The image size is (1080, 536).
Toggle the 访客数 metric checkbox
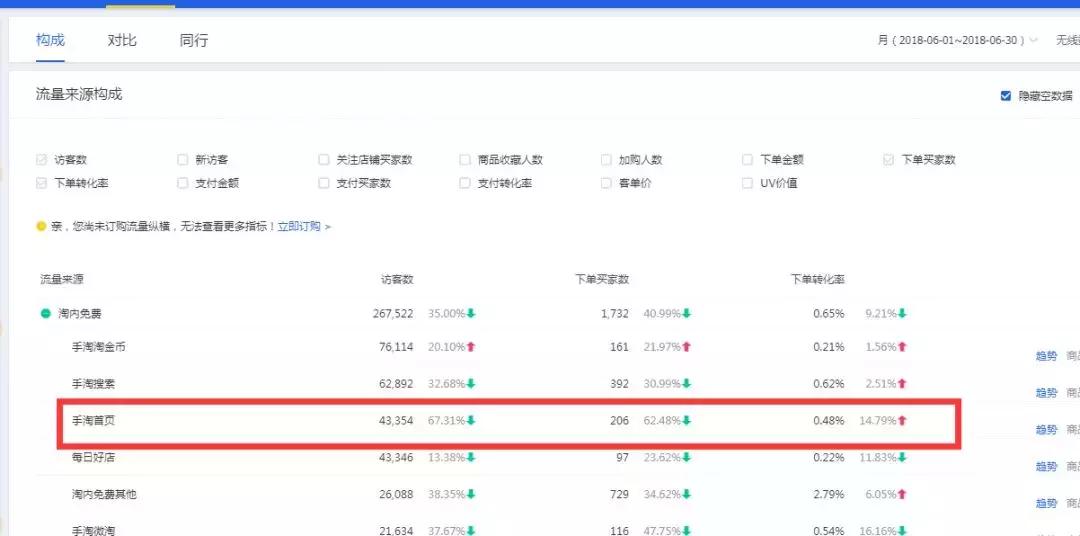(x=41, y=160)
